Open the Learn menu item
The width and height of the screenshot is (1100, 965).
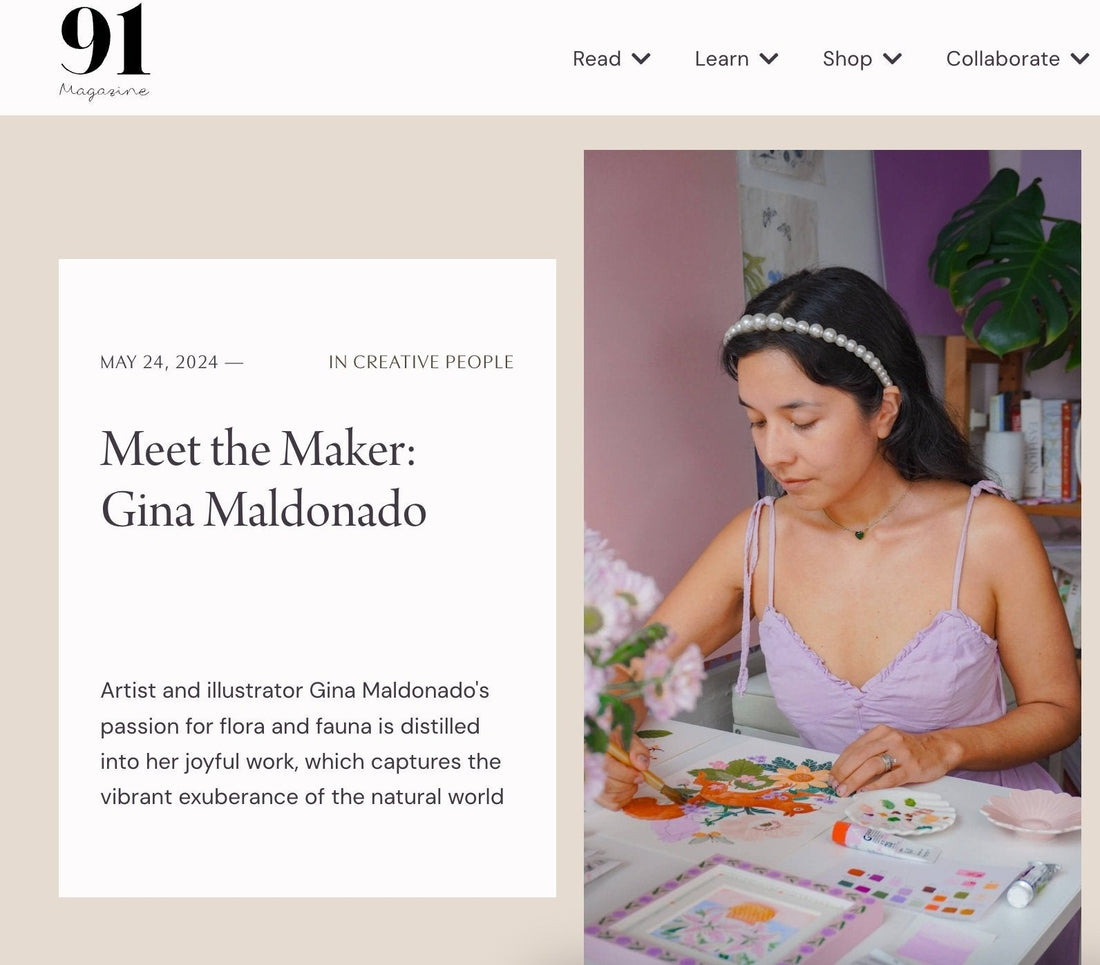click(x=722, y=59)
